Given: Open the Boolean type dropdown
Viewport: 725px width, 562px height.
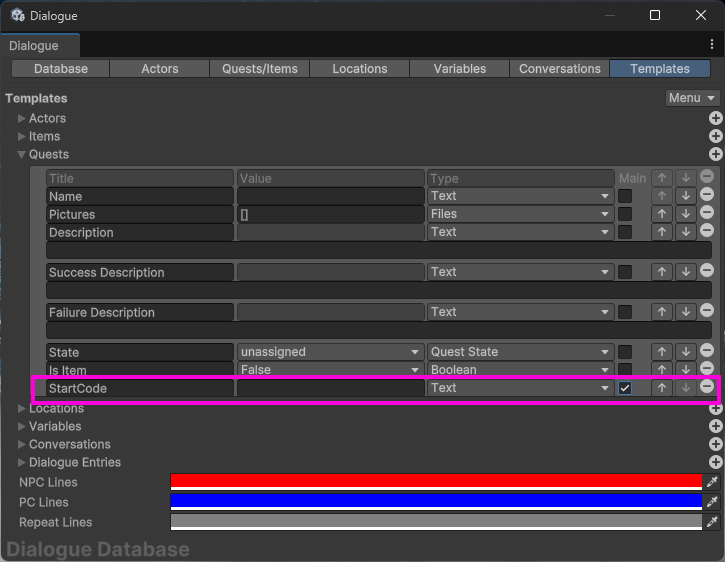Looking at the screenshot, I should point(520,370).
